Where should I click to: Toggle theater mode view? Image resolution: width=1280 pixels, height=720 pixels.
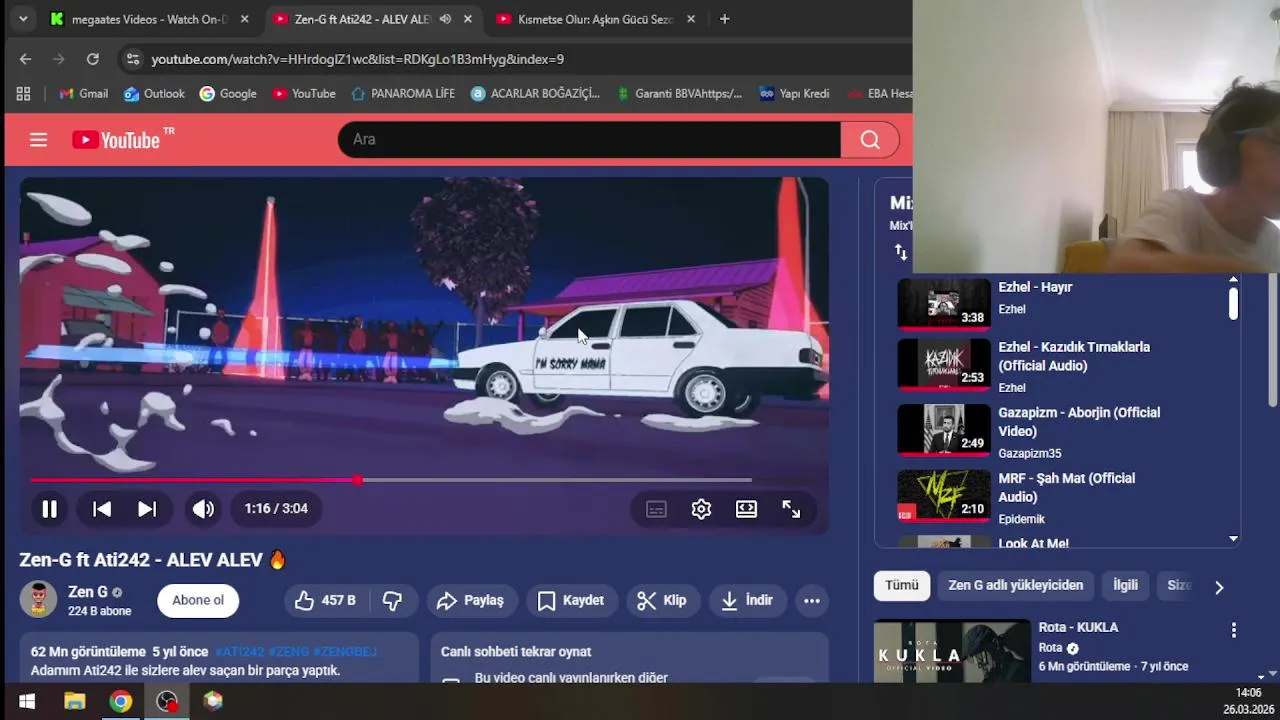coord(746,509)
